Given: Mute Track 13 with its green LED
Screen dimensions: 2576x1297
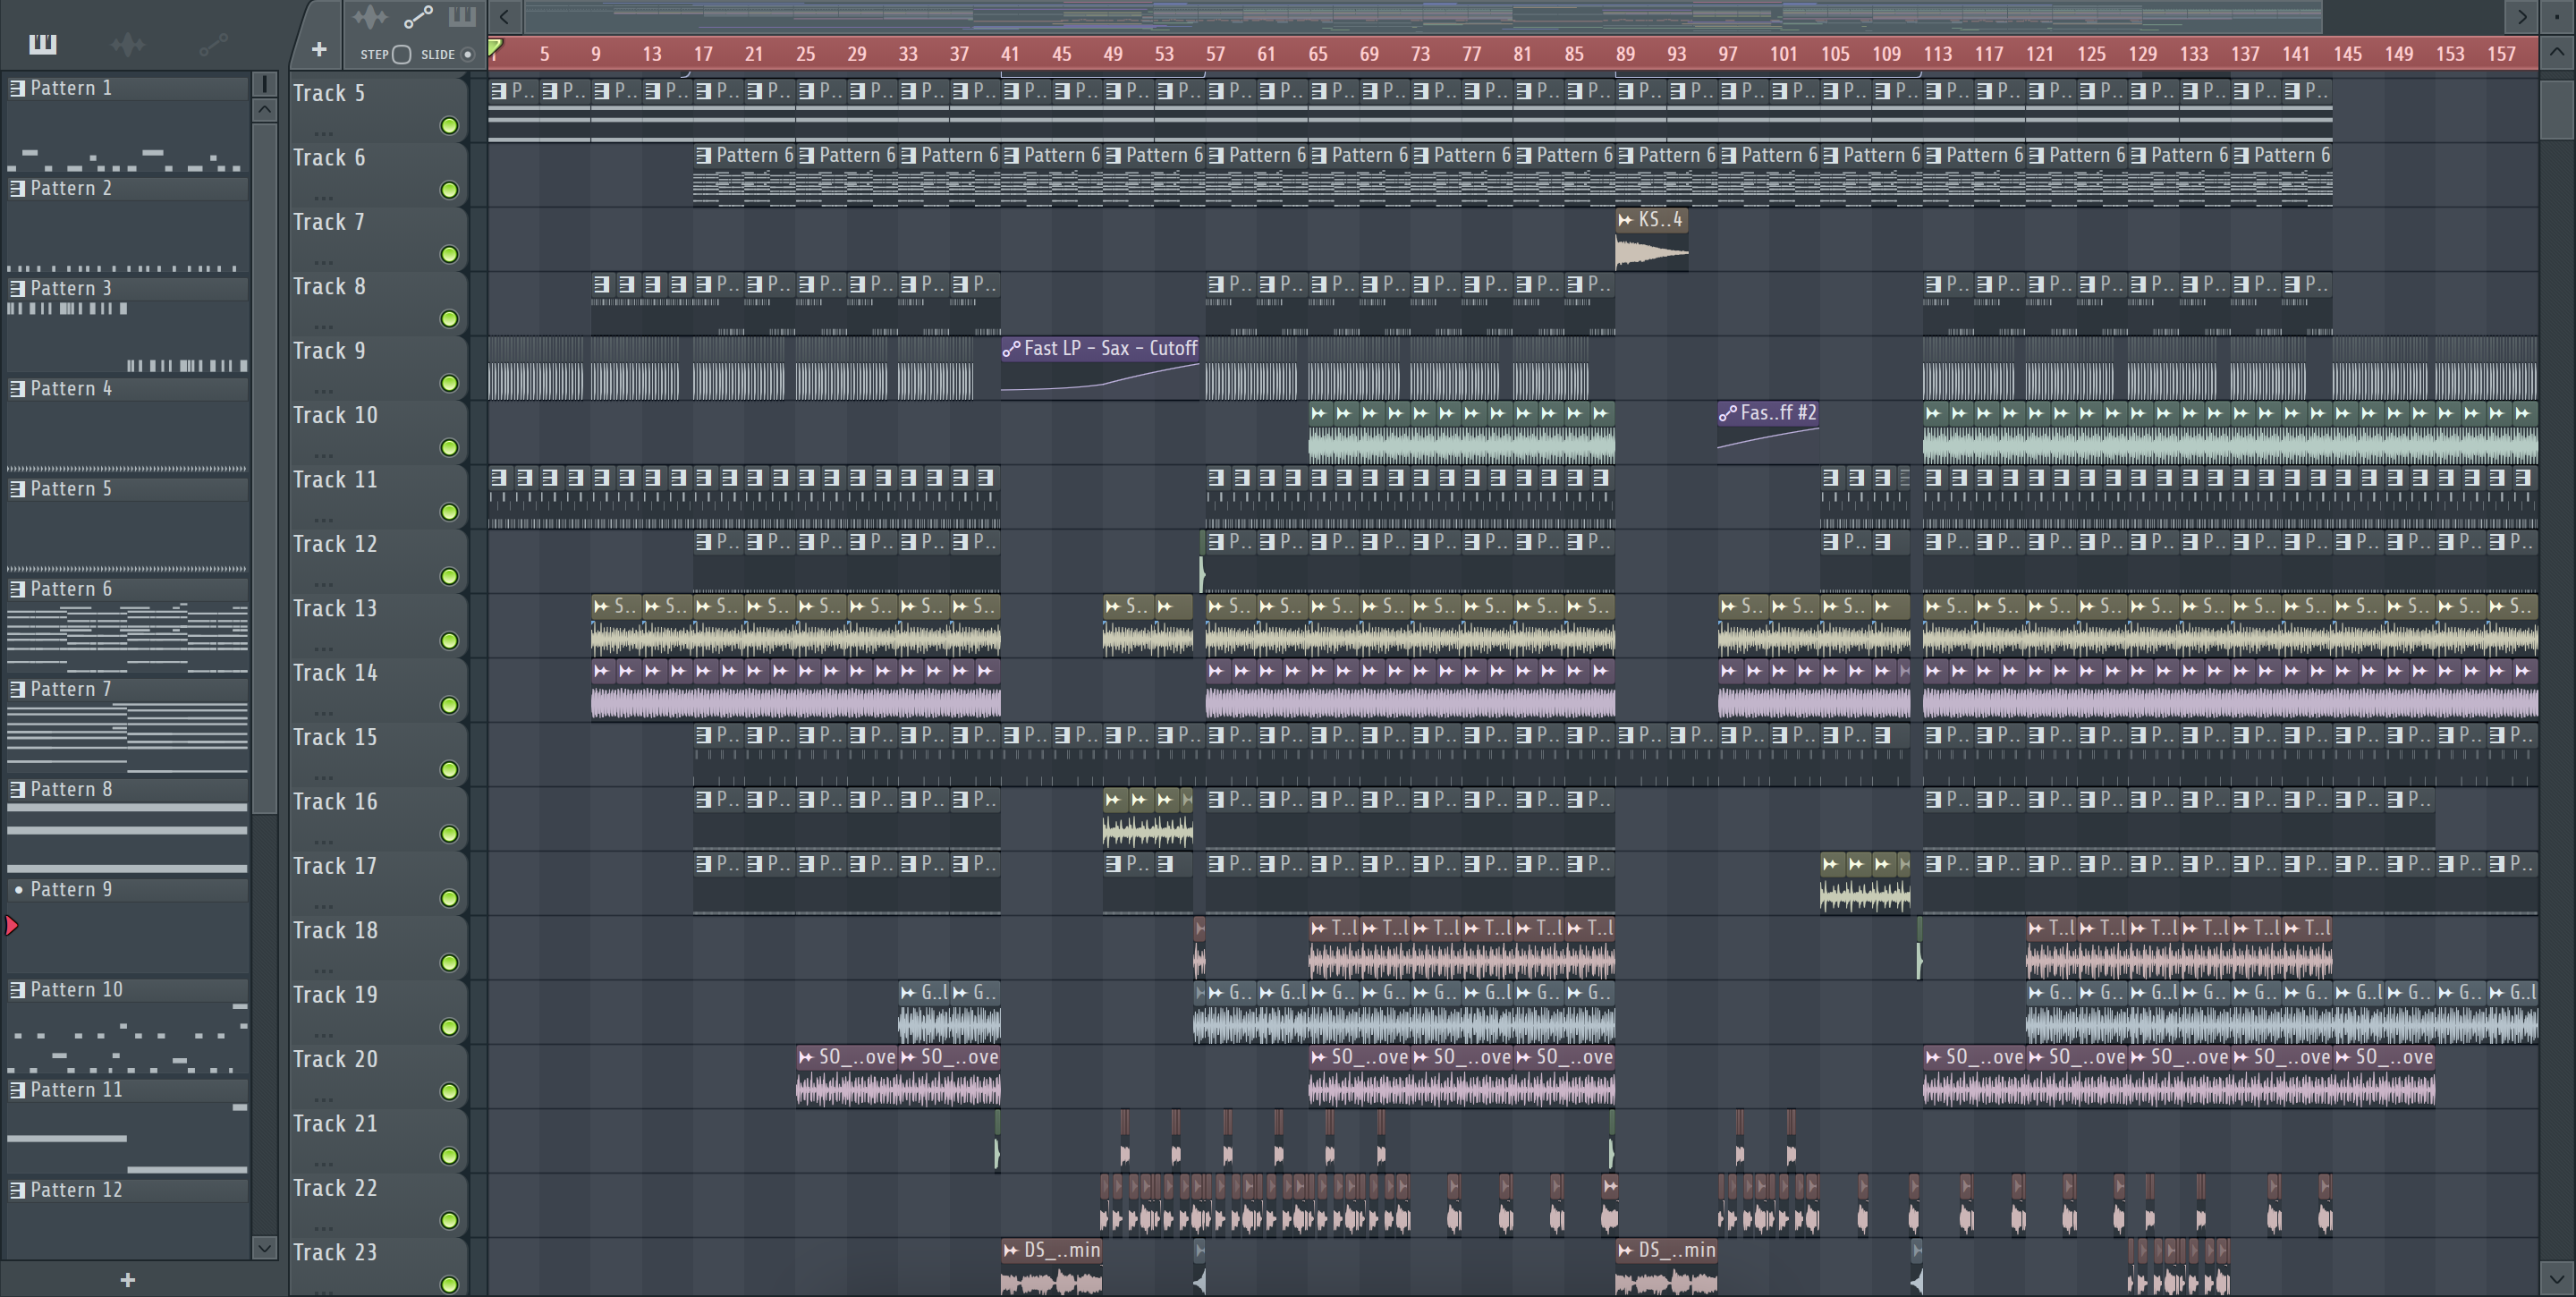Looking at the screenshot, I should pos(449,641).
